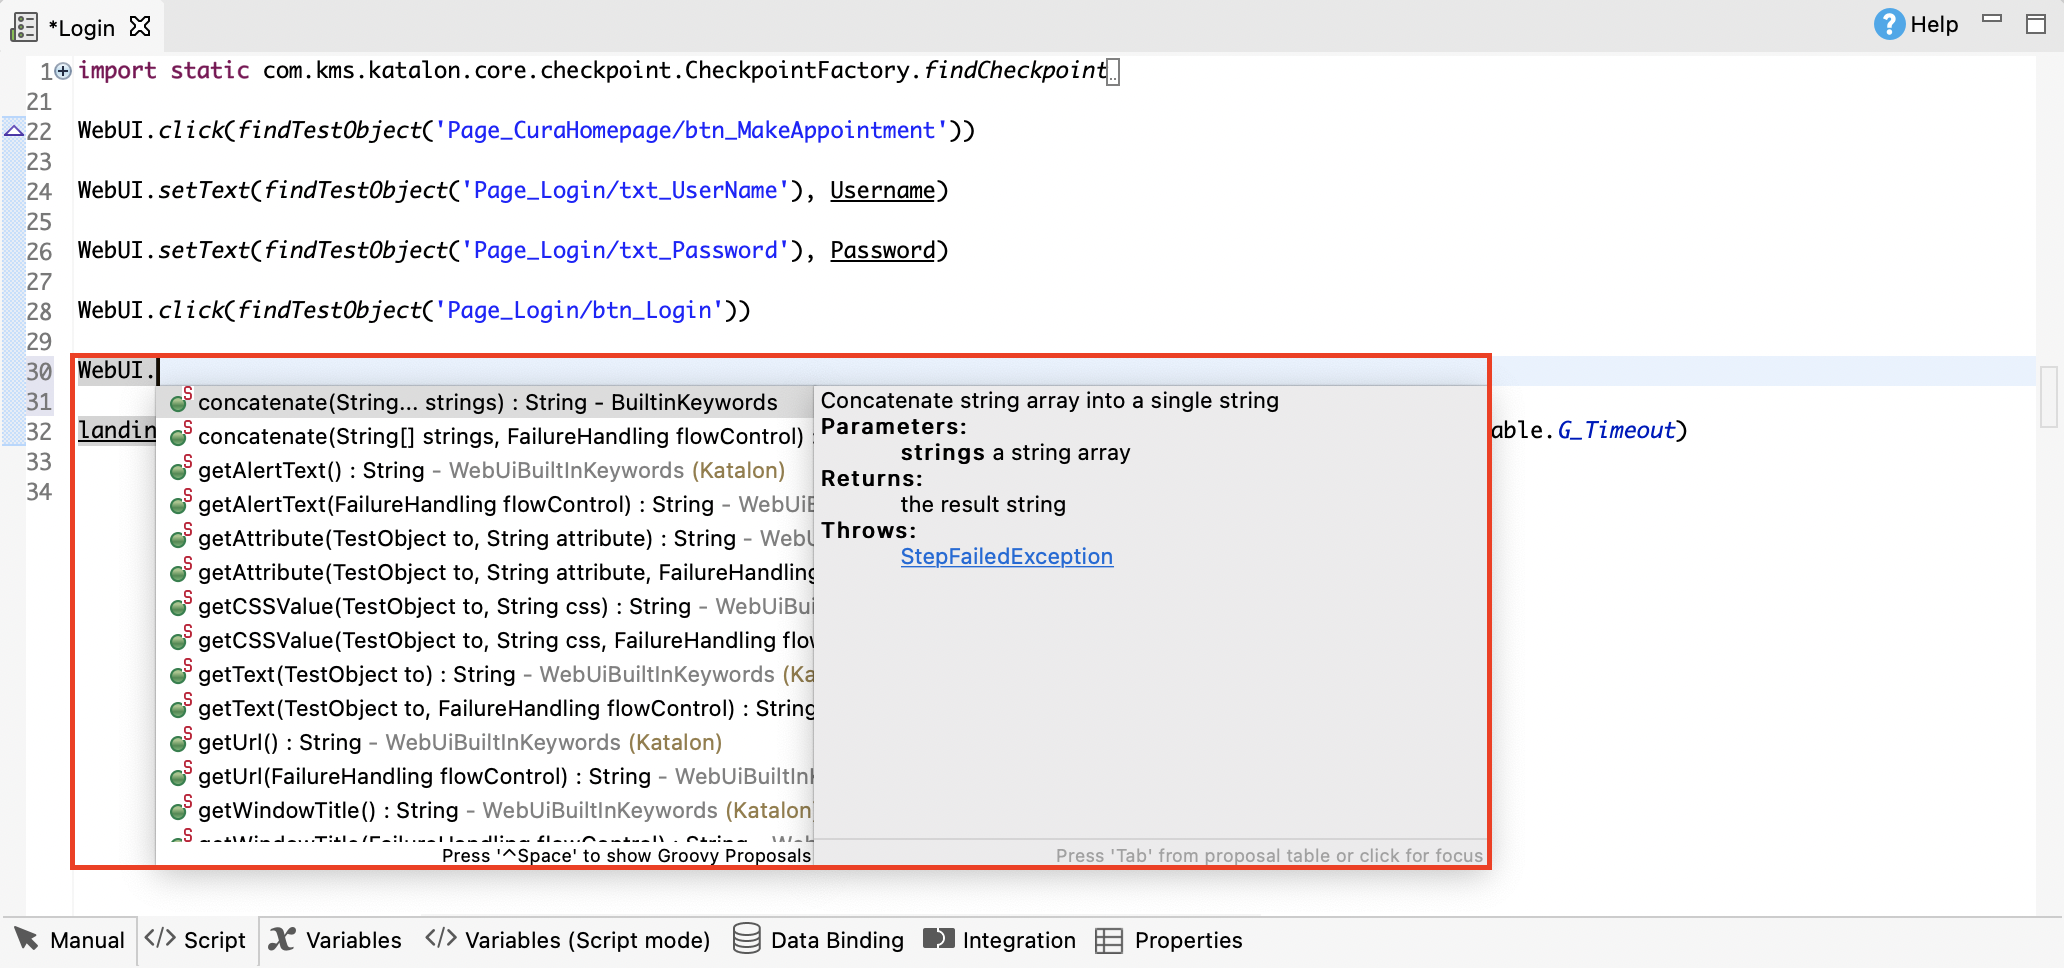Click the Integration panel icon
Screen dimensions: 2064x968
pyautogui.click(x=938, y=940)
